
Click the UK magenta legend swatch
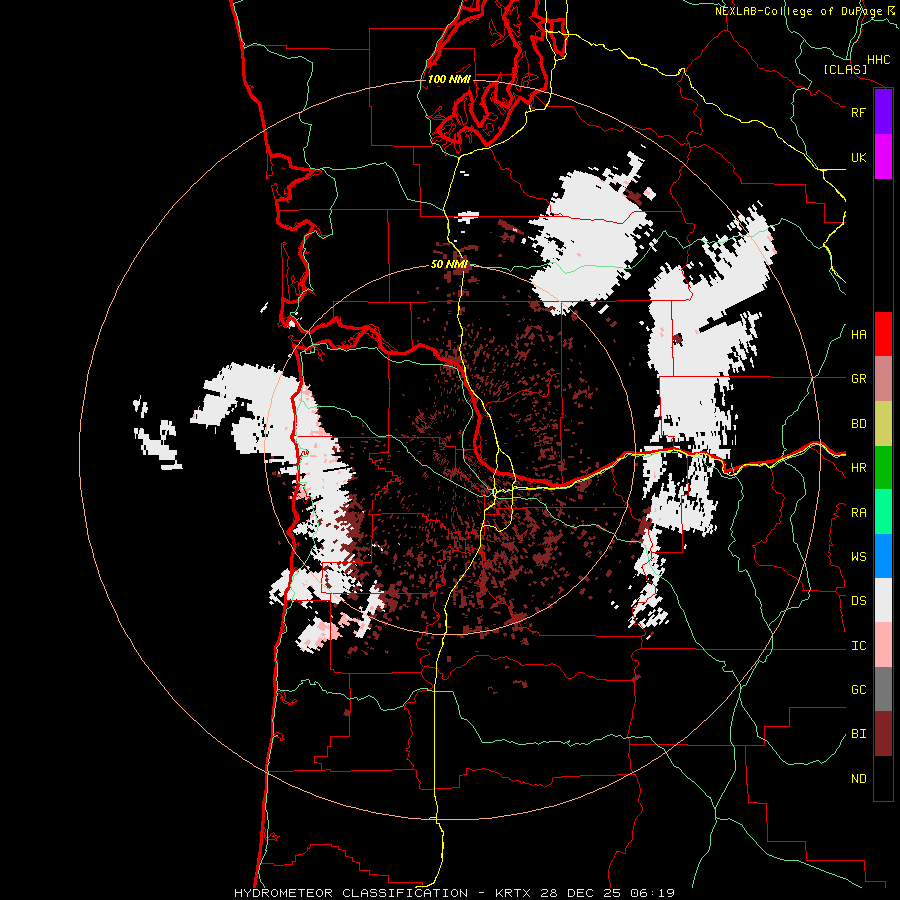(x=883, y=157)
